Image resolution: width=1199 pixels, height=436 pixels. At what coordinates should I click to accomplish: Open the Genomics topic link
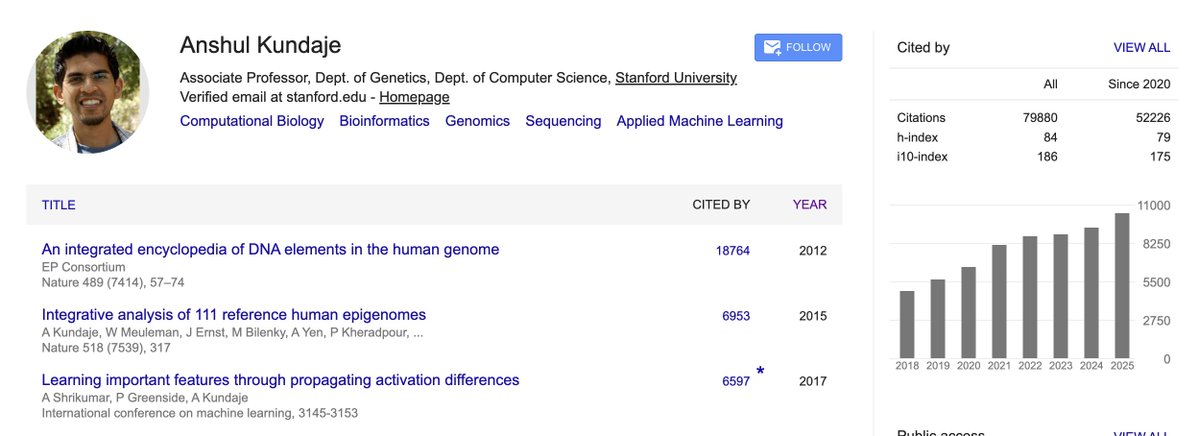coord(477,121)
